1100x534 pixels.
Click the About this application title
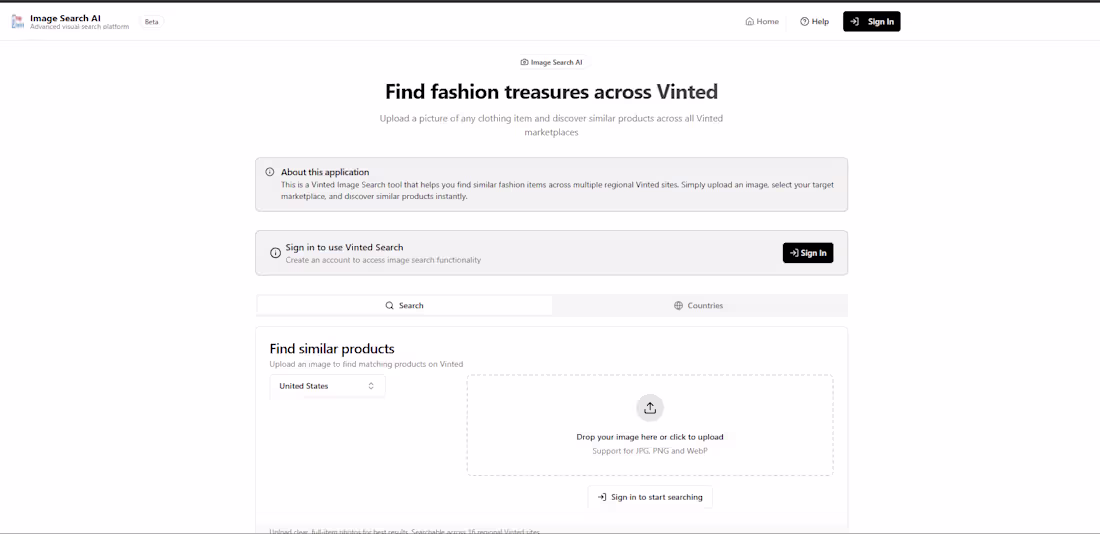[x=325, y=172]
